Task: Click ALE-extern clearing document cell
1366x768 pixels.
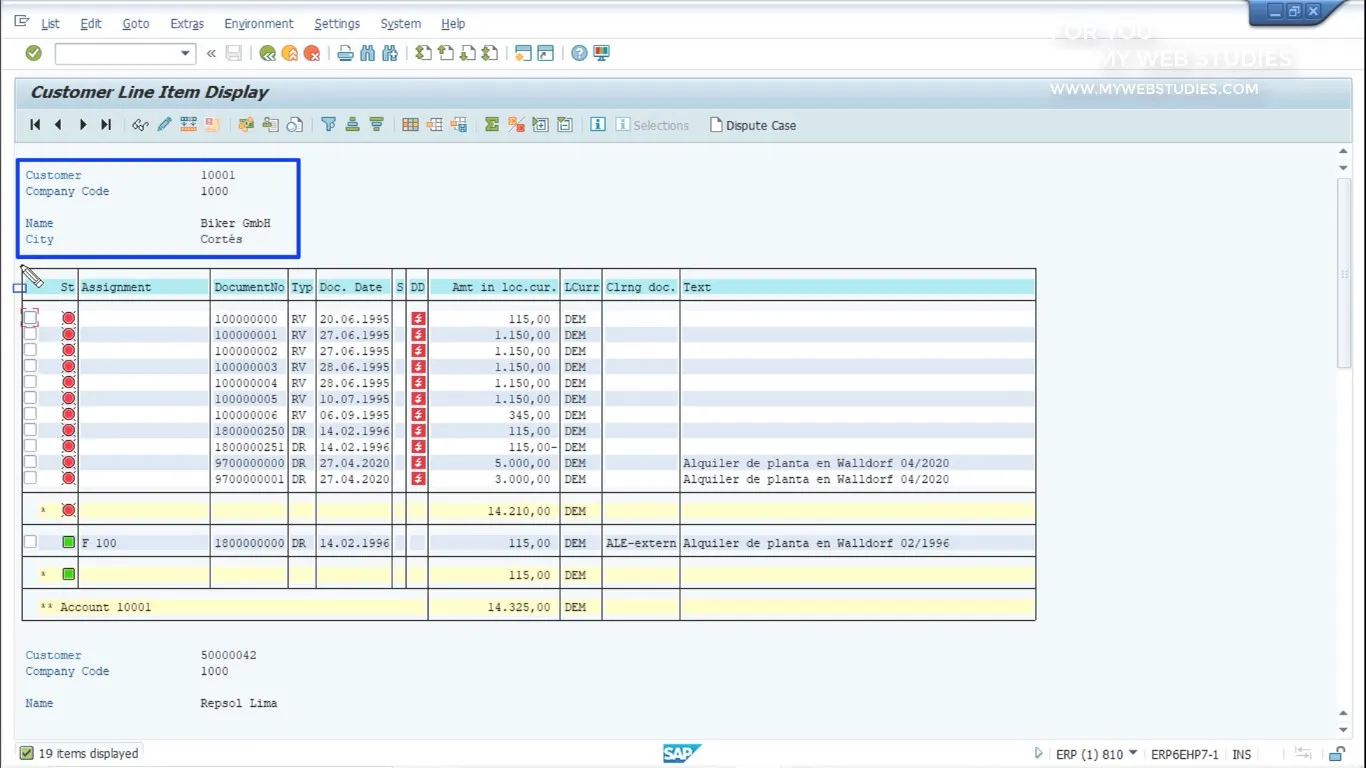Action: point(641,543)
